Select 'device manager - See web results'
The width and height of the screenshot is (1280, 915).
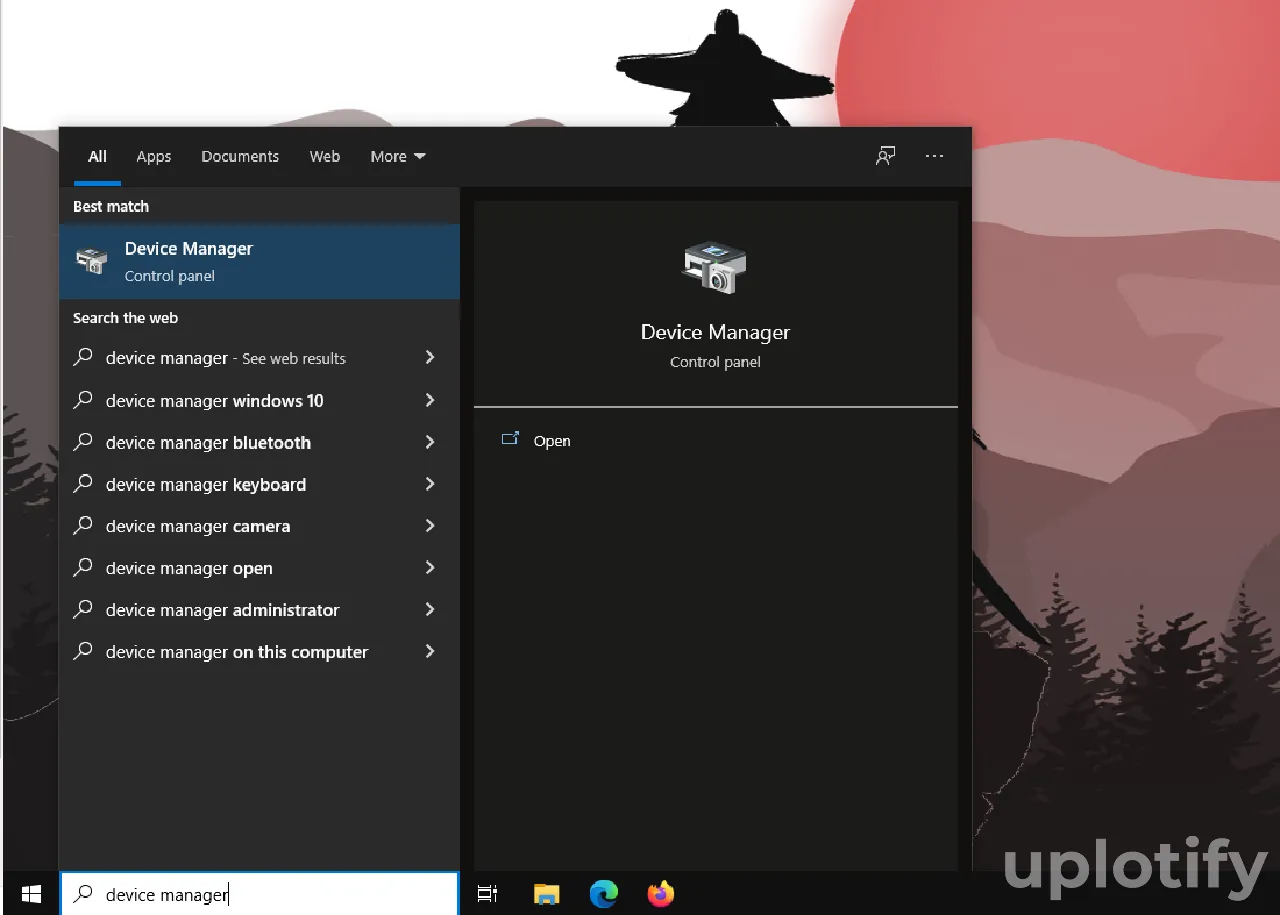pyautogui.click(x=260, y=358)
